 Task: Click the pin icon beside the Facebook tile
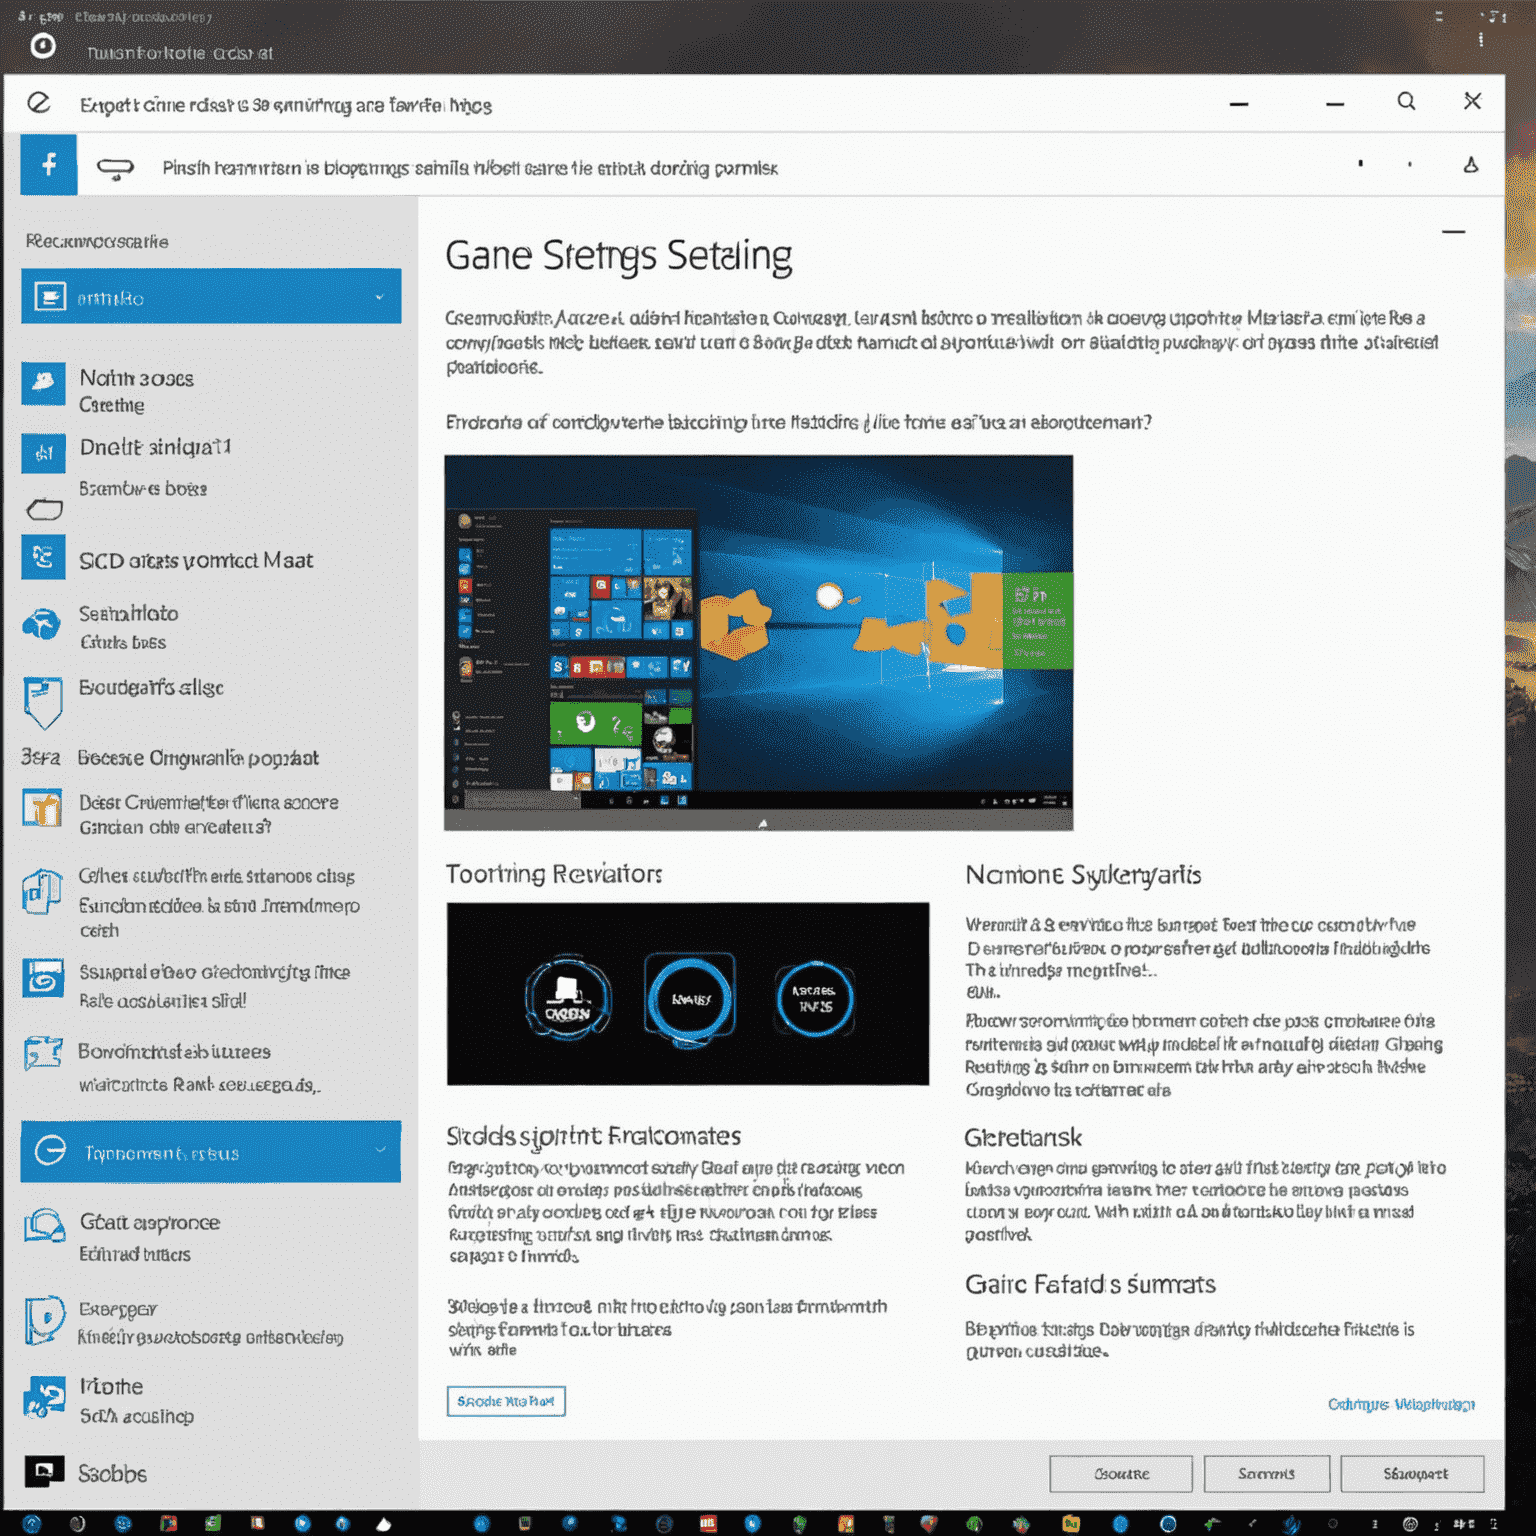click(115, 170)
